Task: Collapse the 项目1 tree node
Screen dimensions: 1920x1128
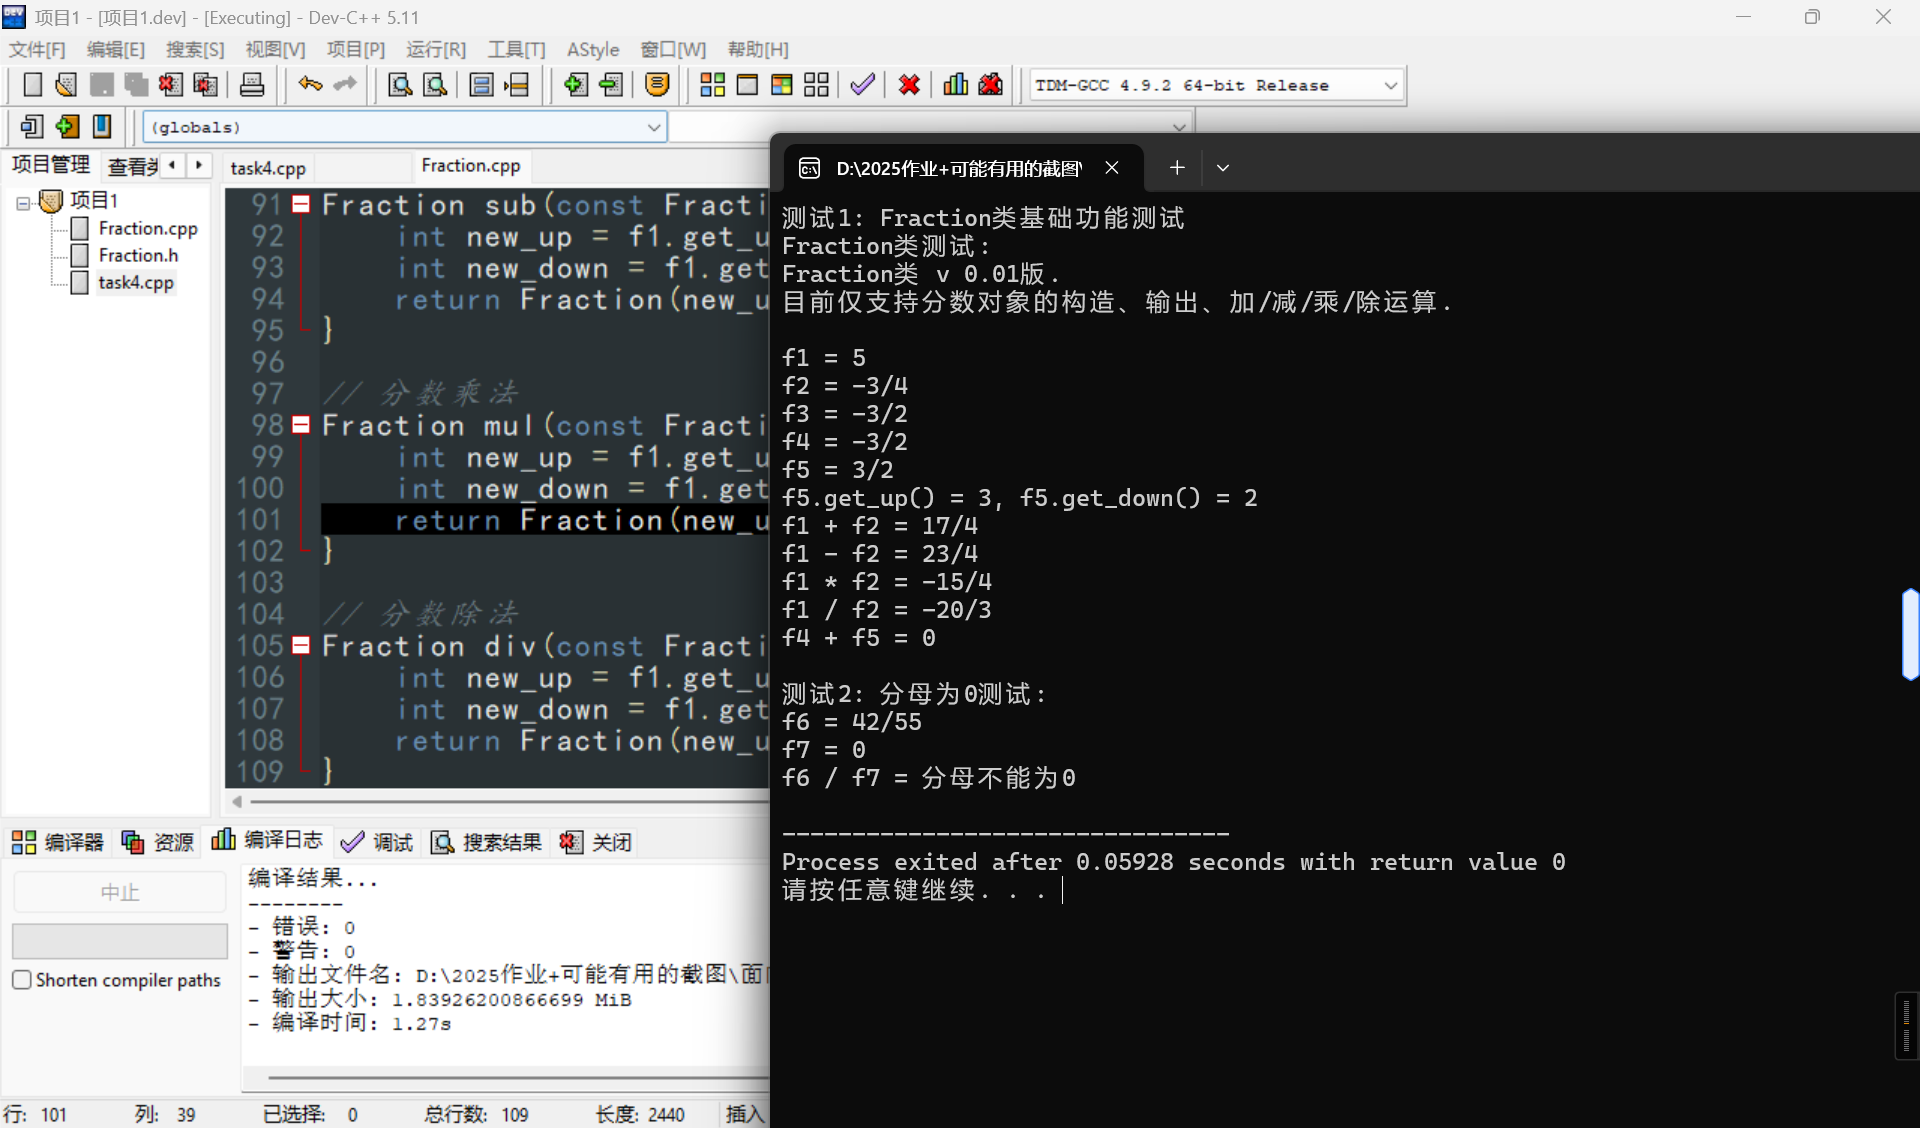Action: click(x=22, y=203)
